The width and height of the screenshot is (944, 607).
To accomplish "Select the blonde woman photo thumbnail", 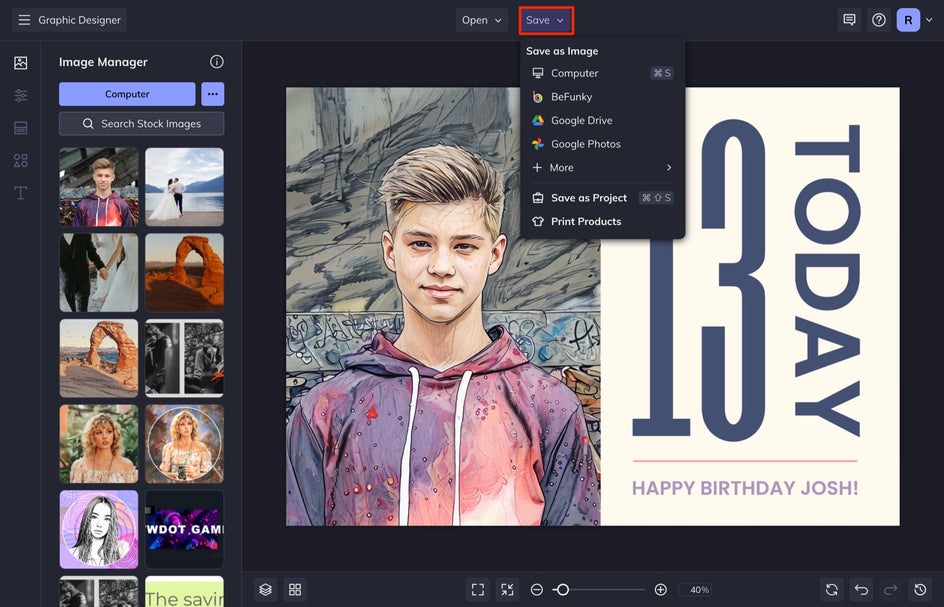I will tap(99, 443).
